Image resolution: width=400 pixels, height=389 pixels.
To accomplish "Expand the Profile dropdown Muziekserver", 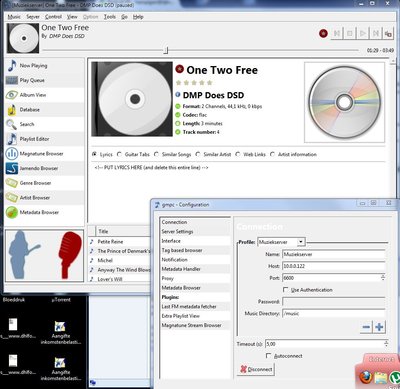I will click(x=301, y=242).
